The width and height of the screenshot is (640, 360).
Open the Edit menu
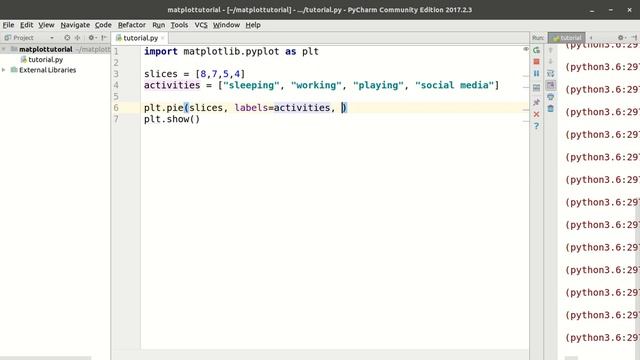(x=27, y=25)
